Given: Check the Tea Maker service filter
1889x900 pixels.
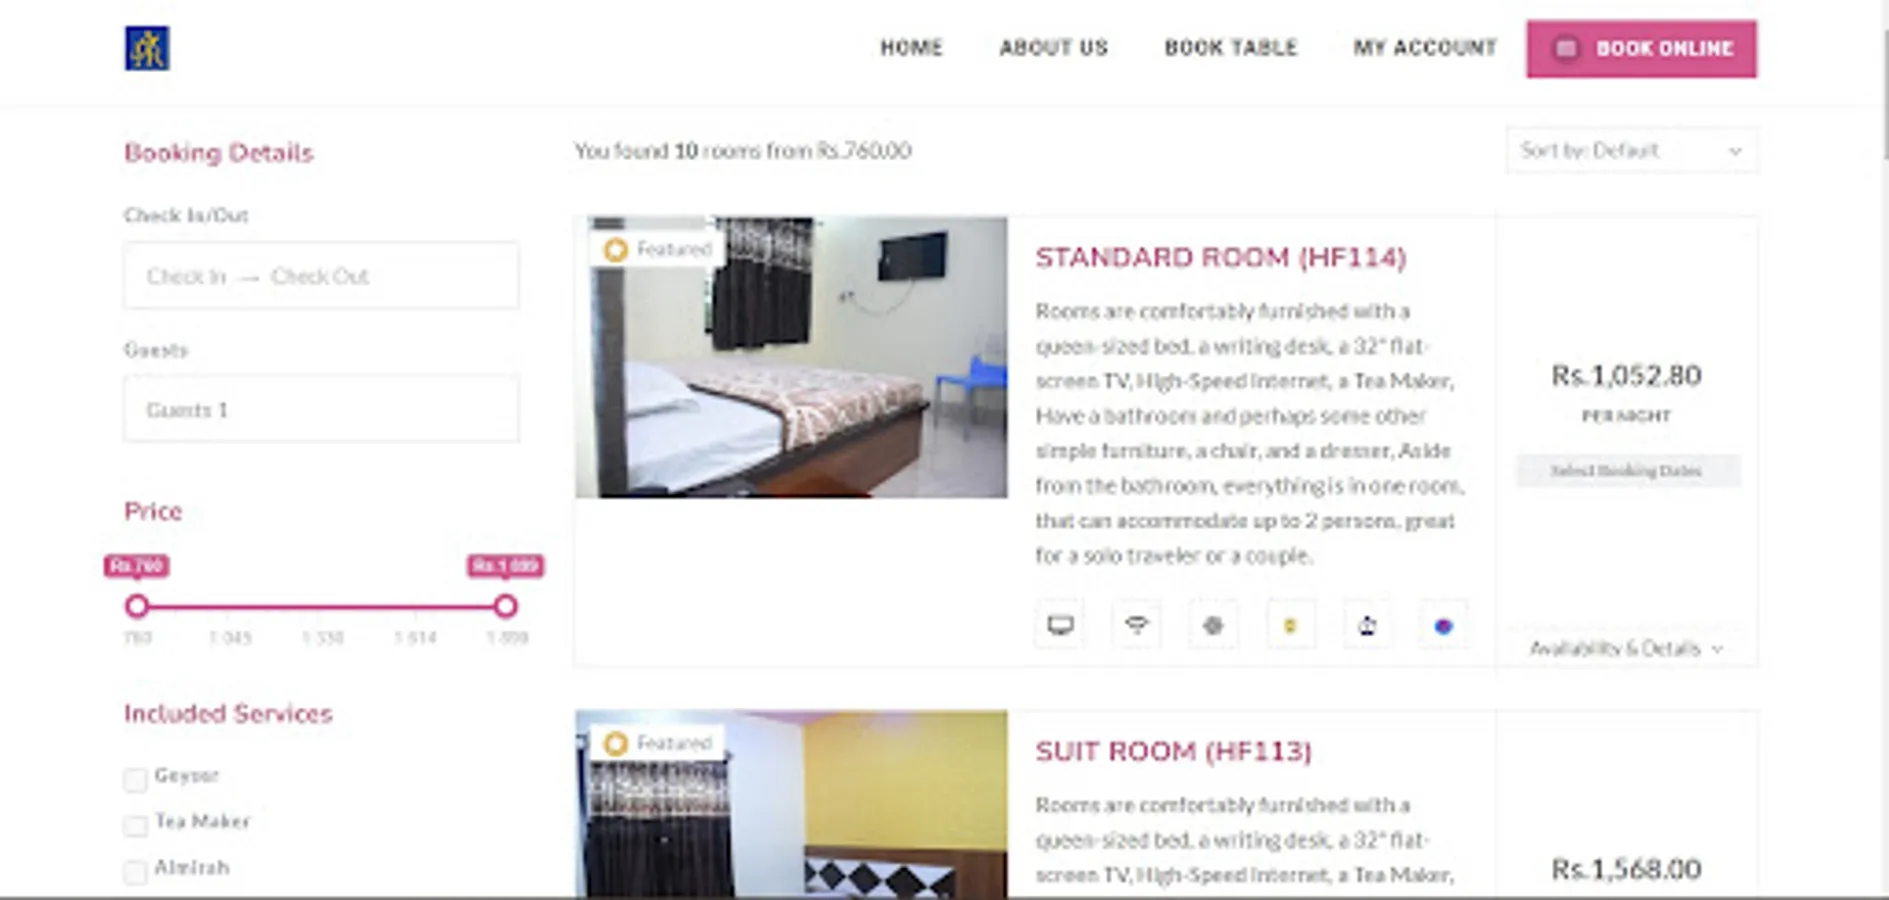Looking at the screenshot, I should [x=135, y=825].
